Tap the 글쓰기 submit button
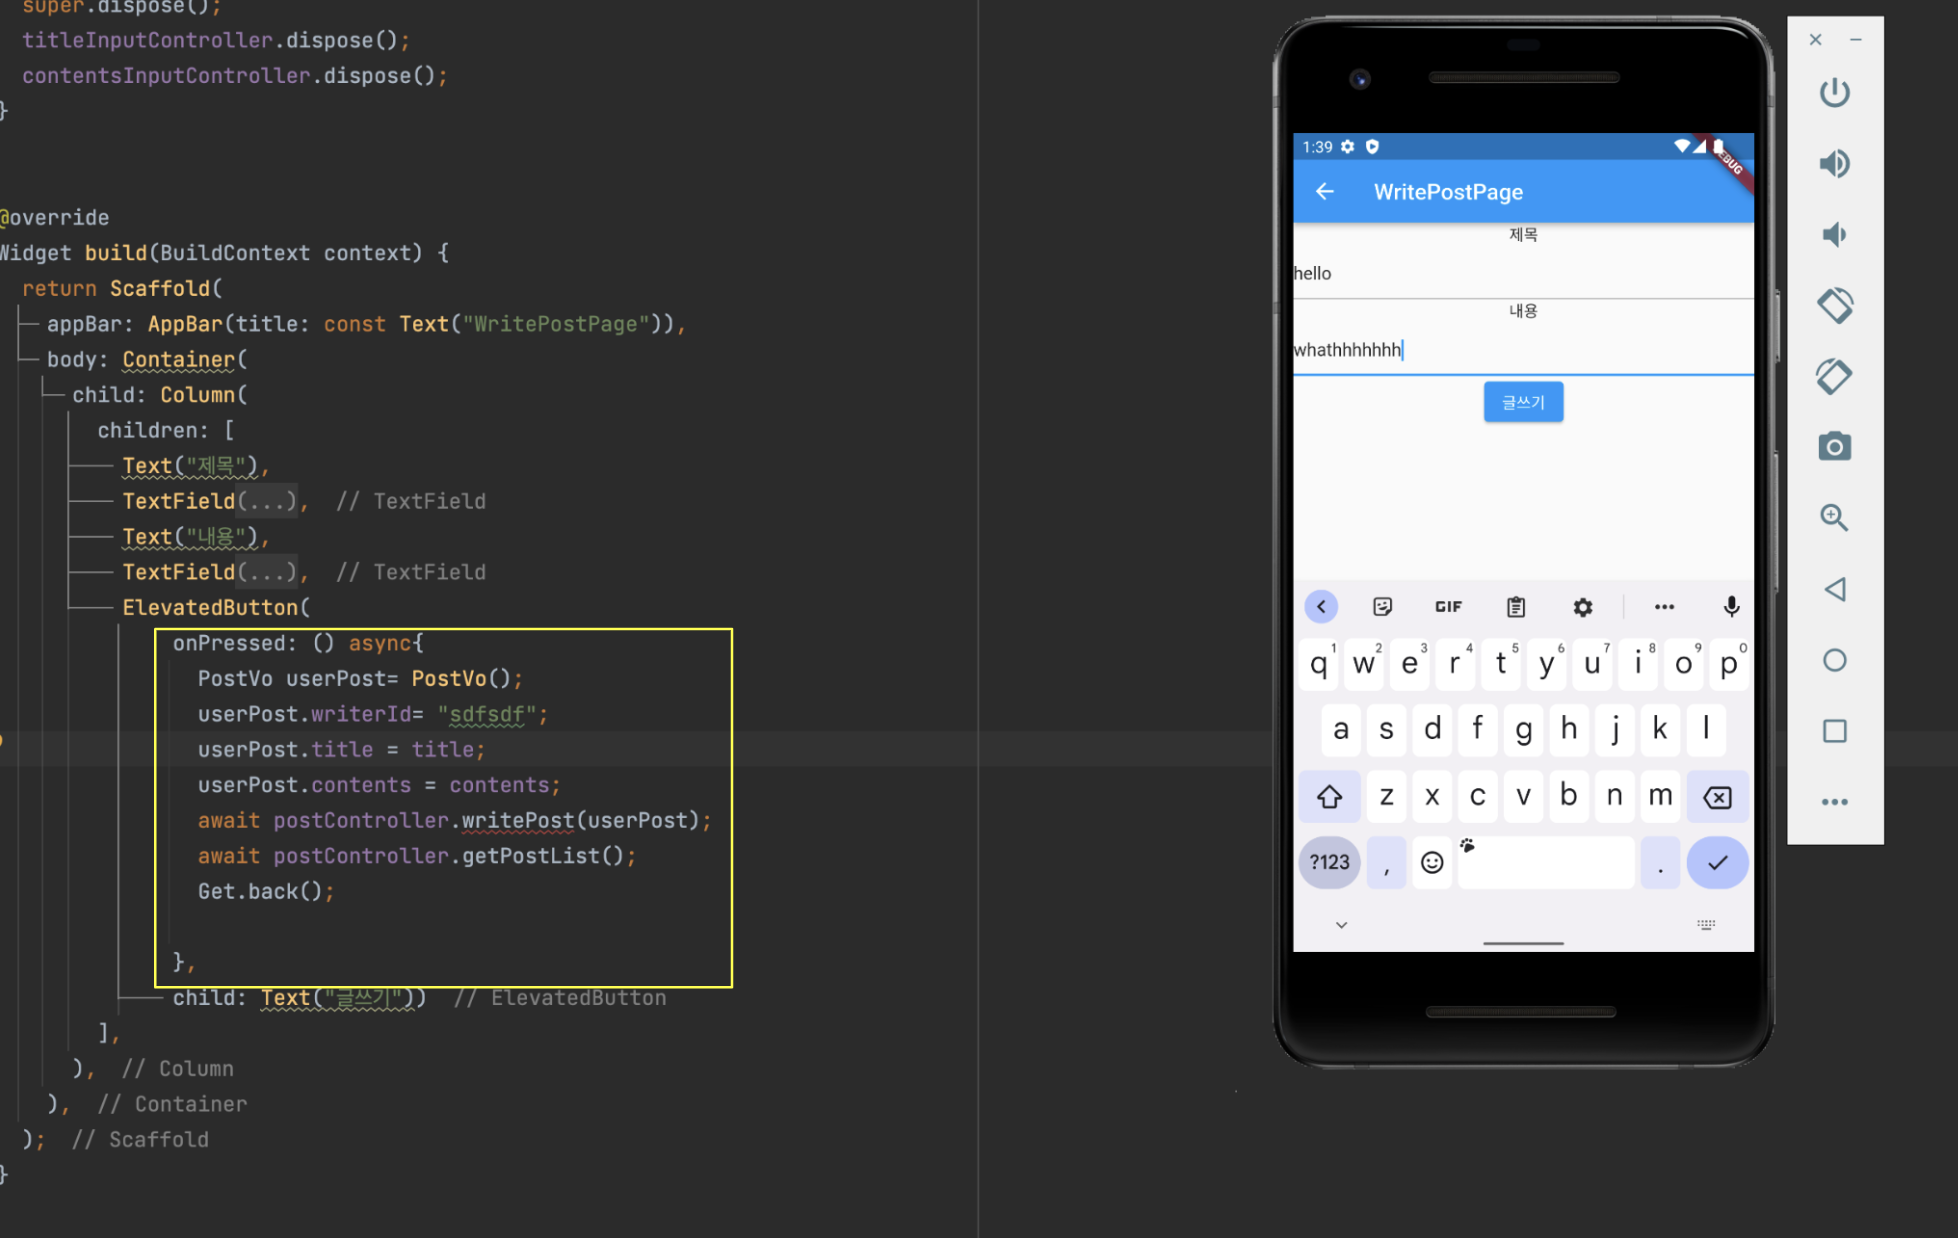1958x1238 pixels. click(x=1523, y=402)
